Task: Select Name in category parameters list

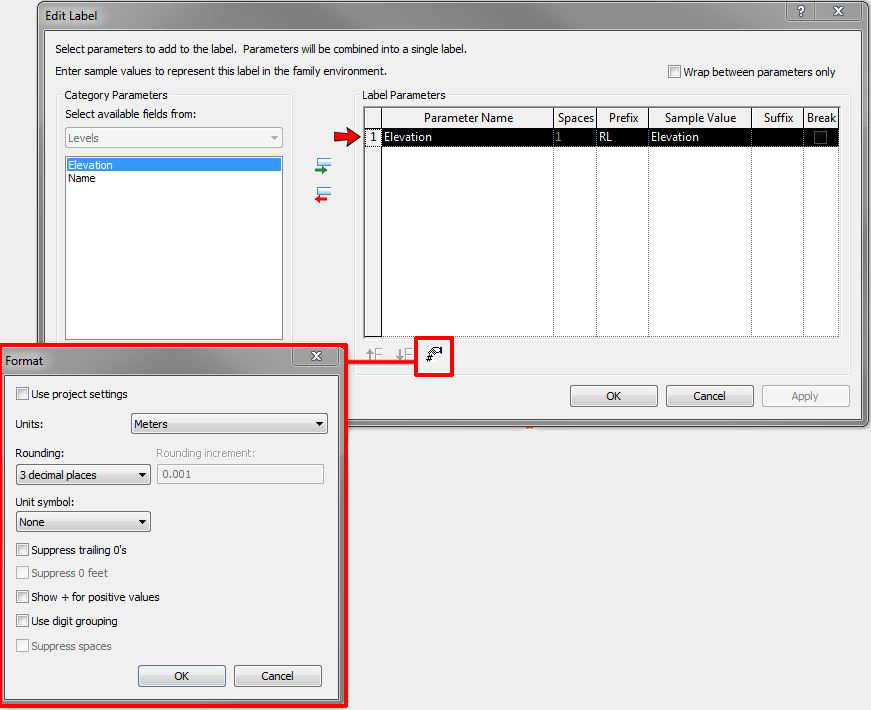Action: 82,178
